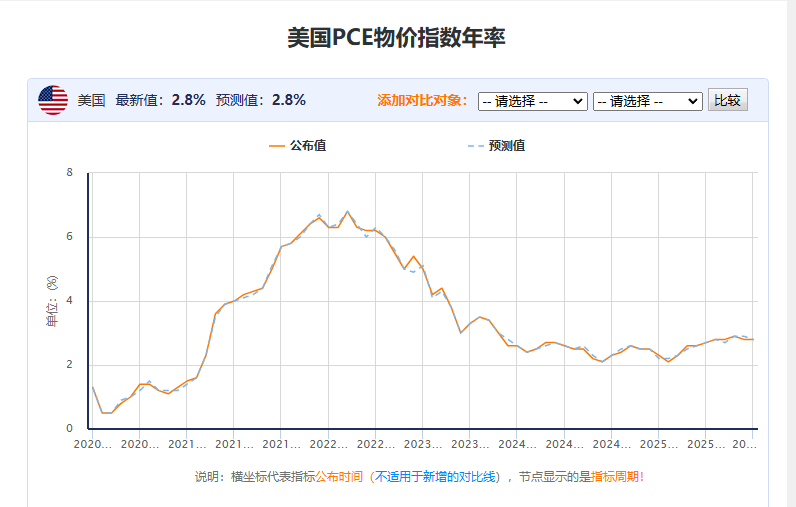This screenshot has width=796, height=507.
Task: Click y-axis label 4
Action: 70,300
